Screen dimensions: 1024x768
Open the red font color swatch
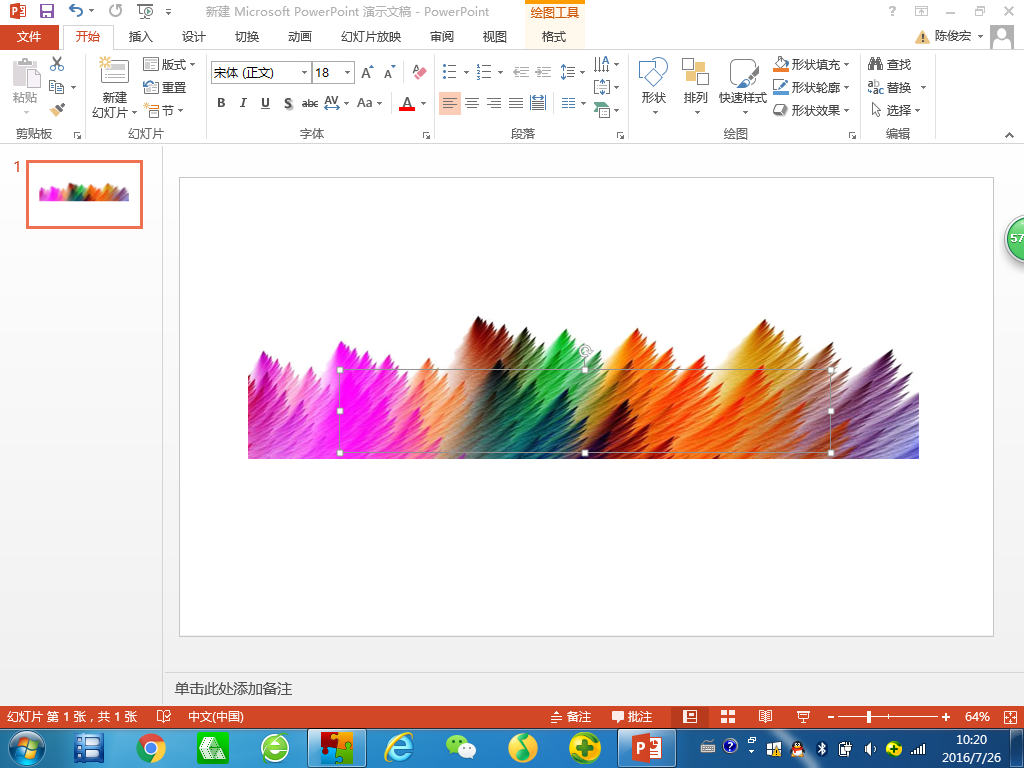(x=407, y=103)
